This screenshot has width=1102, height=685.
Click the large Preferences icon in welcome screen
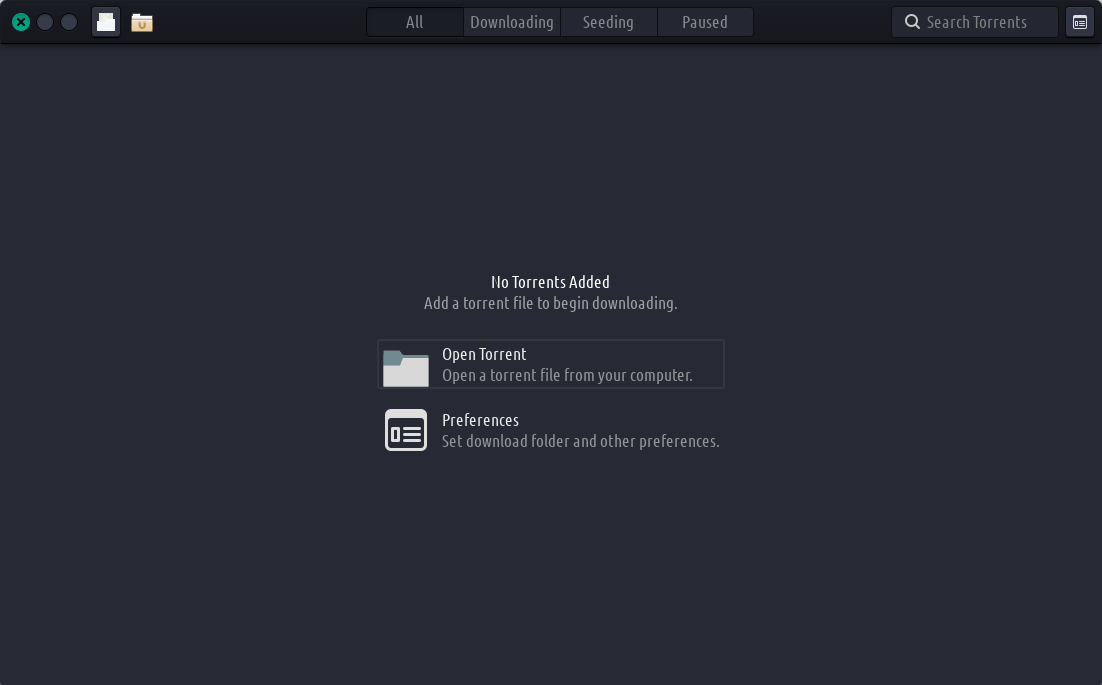coord(406,431)
